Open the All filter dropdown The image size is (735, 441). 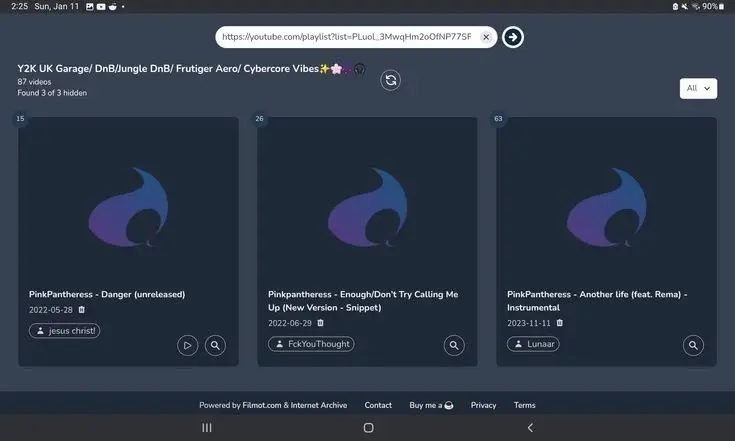(698, 88)
